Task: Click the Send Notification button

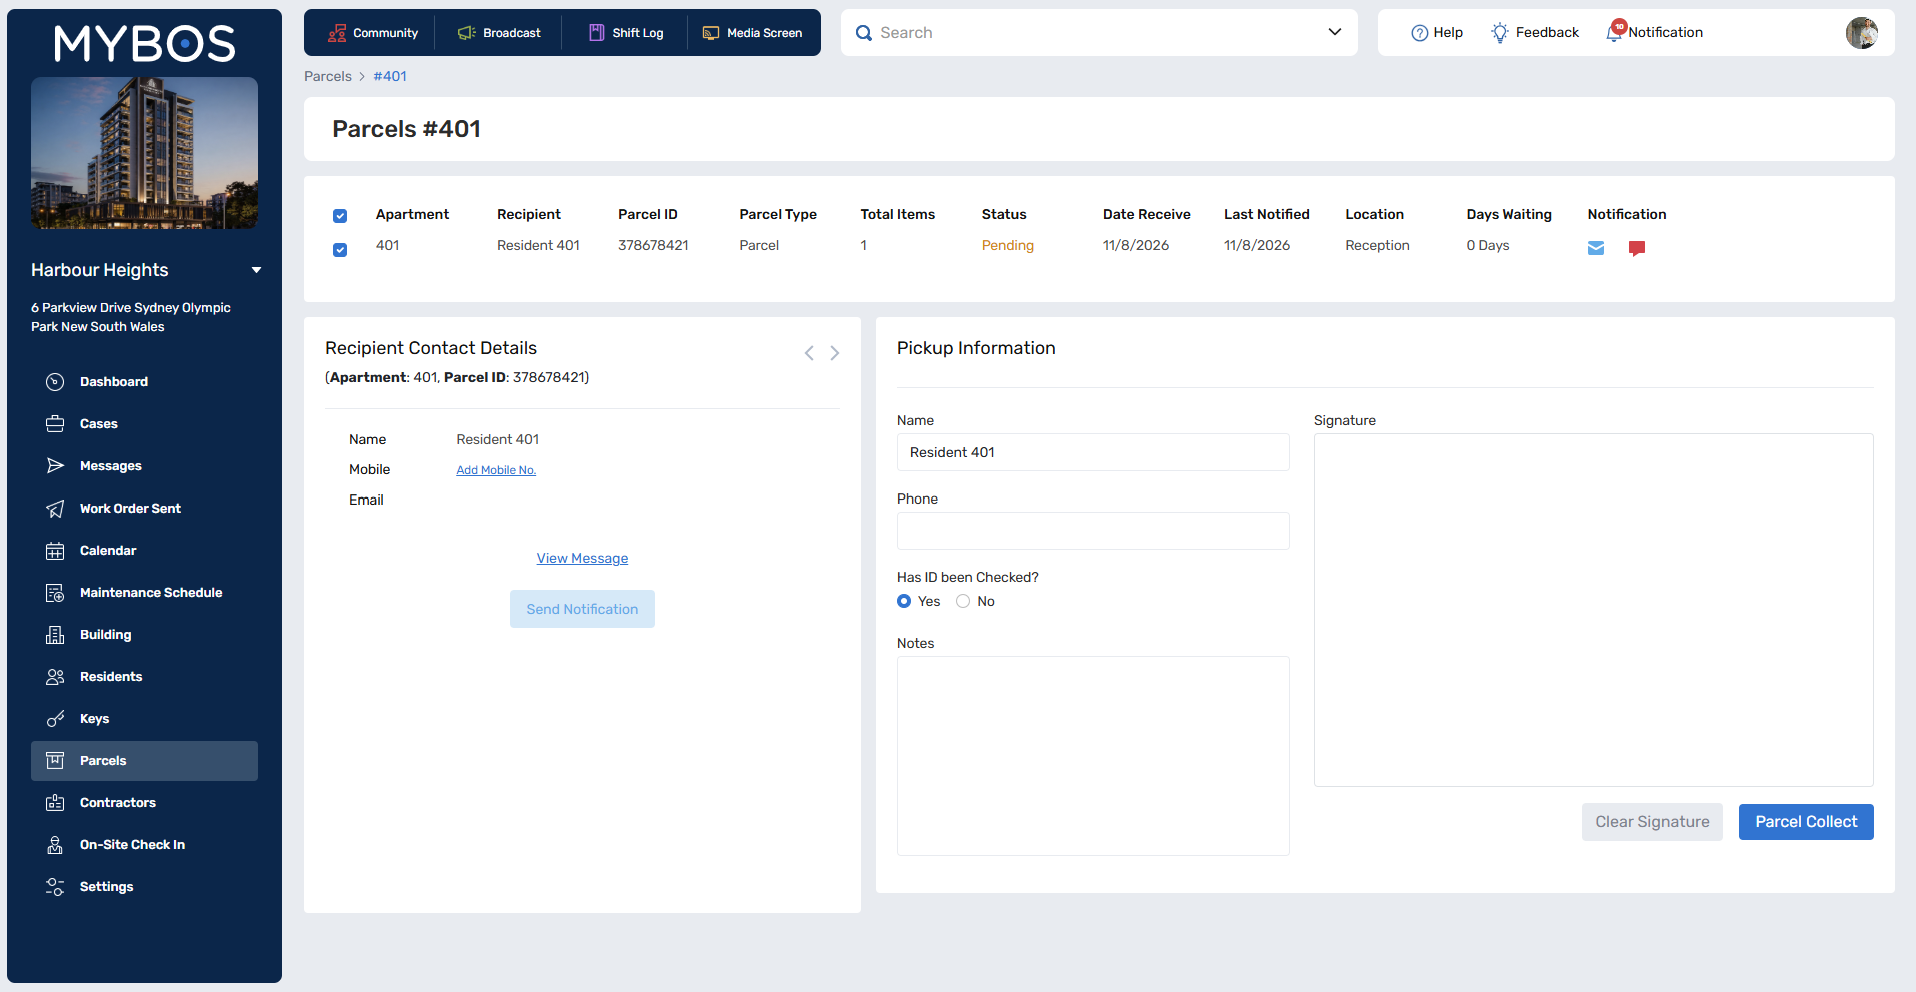Action: tap(582, 609)
